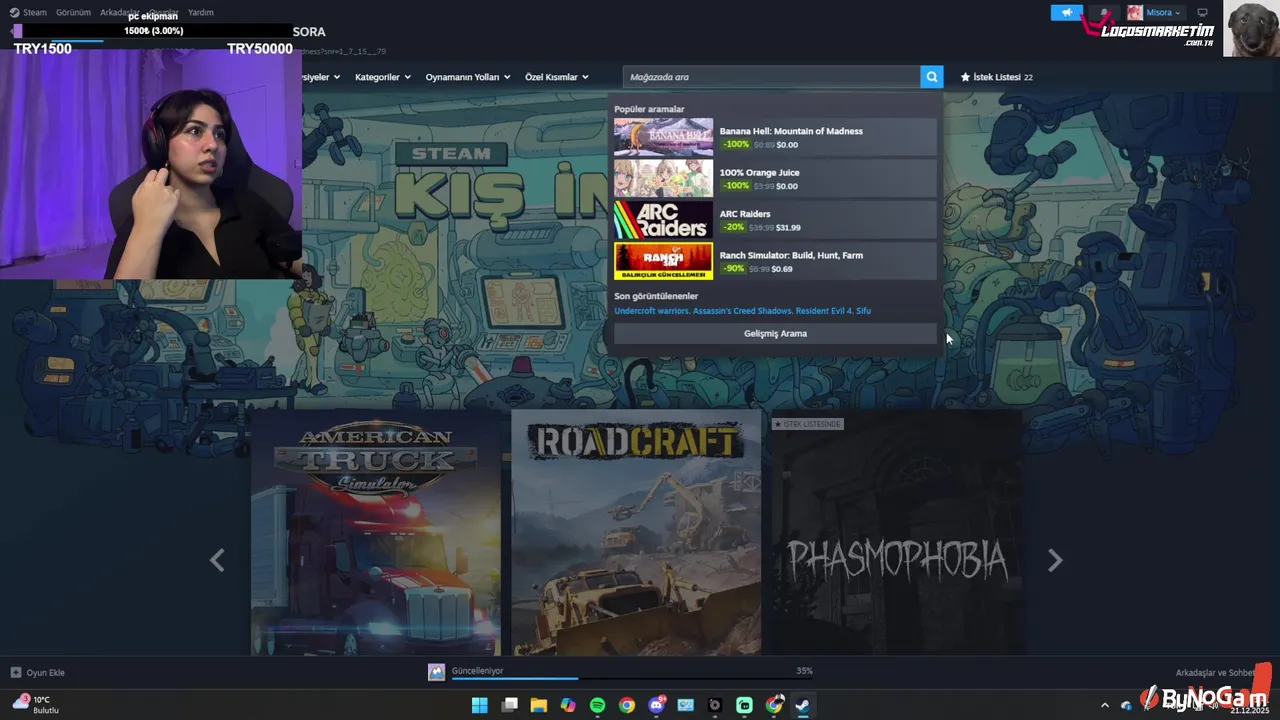
Task: Open the notifications bell icon
Action: tap(1104, 12)
